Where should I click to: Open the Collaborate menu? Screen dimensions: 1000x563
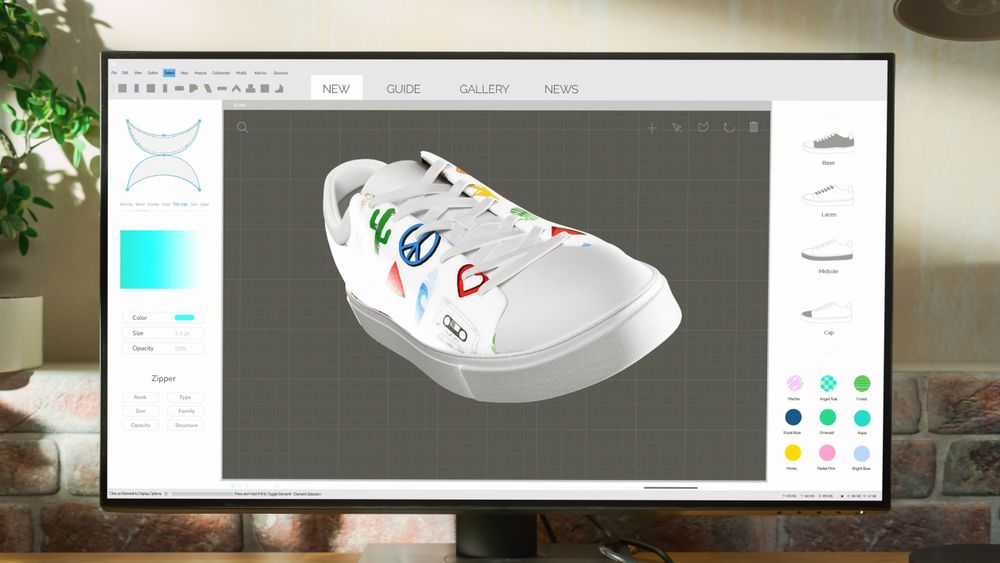(221, 73)
